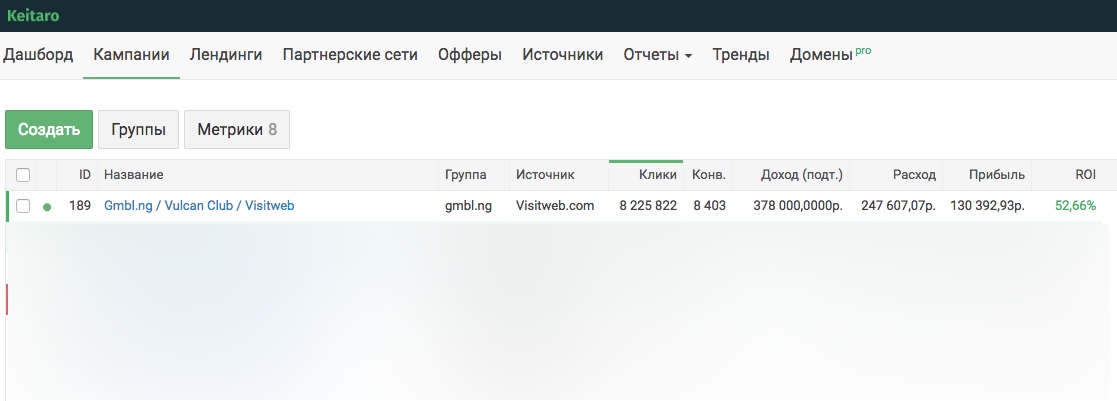The image size is (1117, 401).
Task: Check the campaign 189 row checkbox
Action: (23, 206)
